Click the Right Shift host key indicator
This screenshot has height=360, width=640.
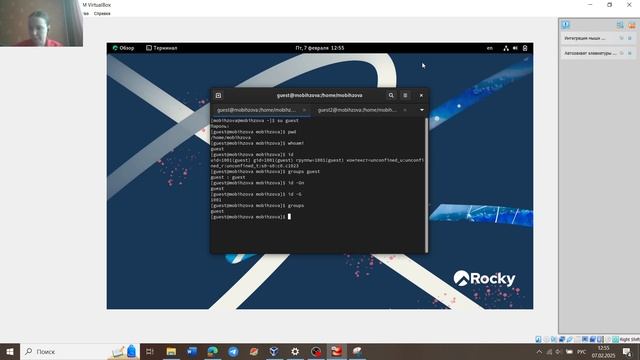(629, 340)
